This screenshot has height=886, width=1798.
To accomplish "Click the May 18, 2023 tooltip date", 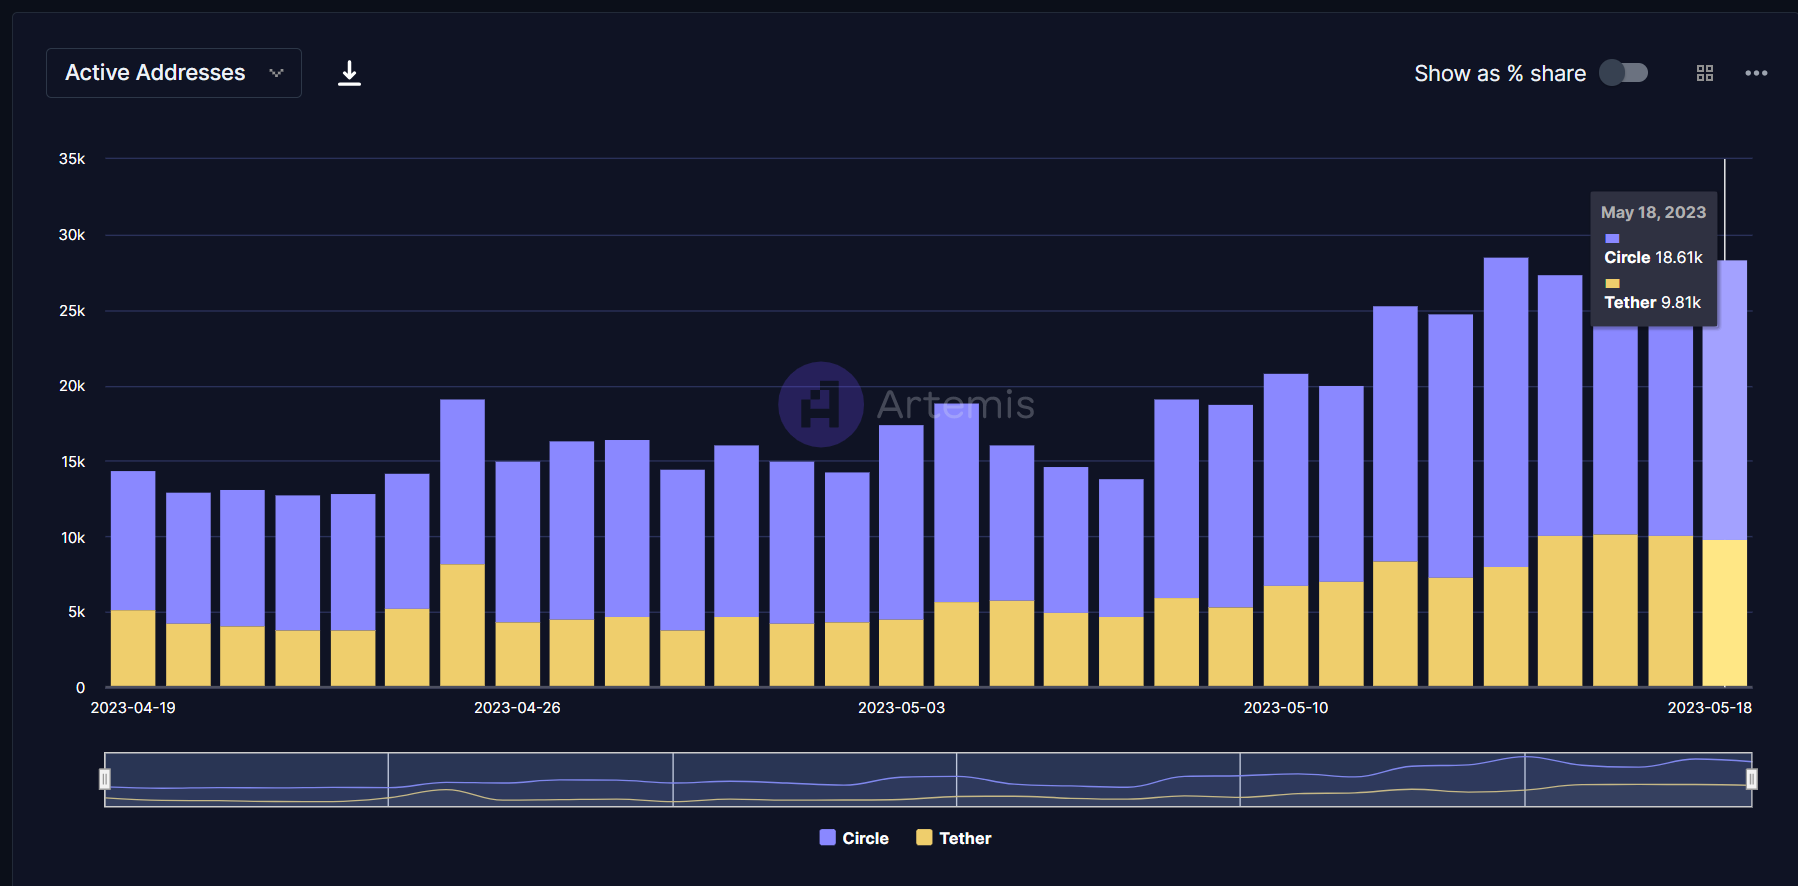I will click(1653, 212).
